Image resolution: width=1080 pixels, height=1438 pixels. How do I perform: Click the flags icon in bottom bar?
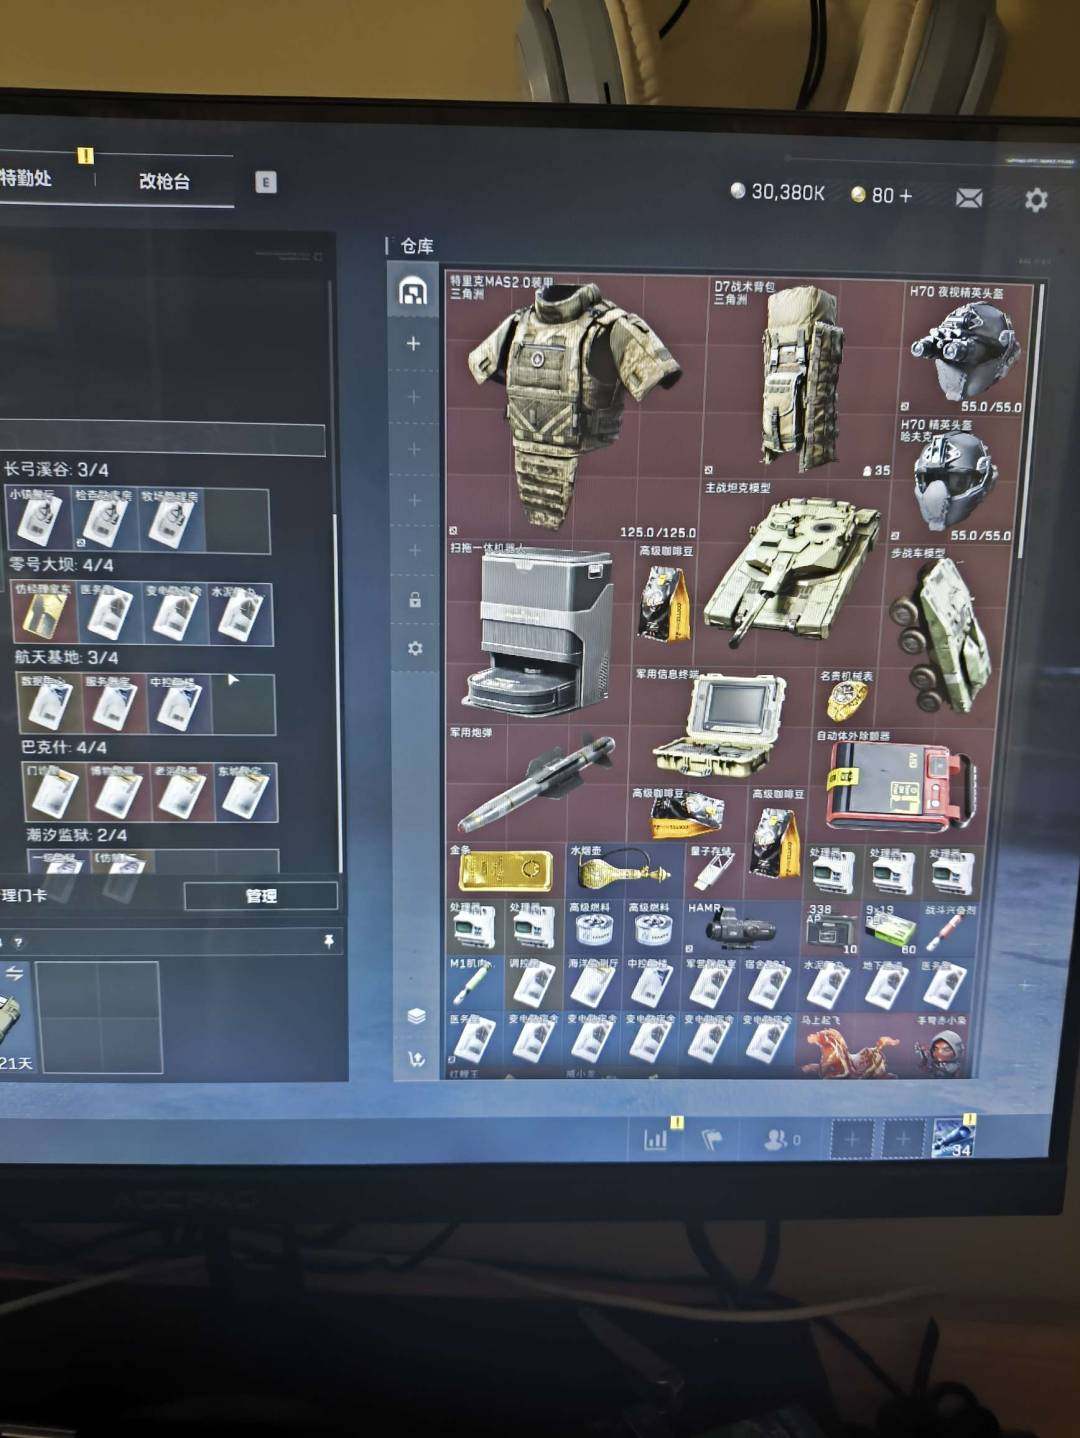click(712, 1139)
